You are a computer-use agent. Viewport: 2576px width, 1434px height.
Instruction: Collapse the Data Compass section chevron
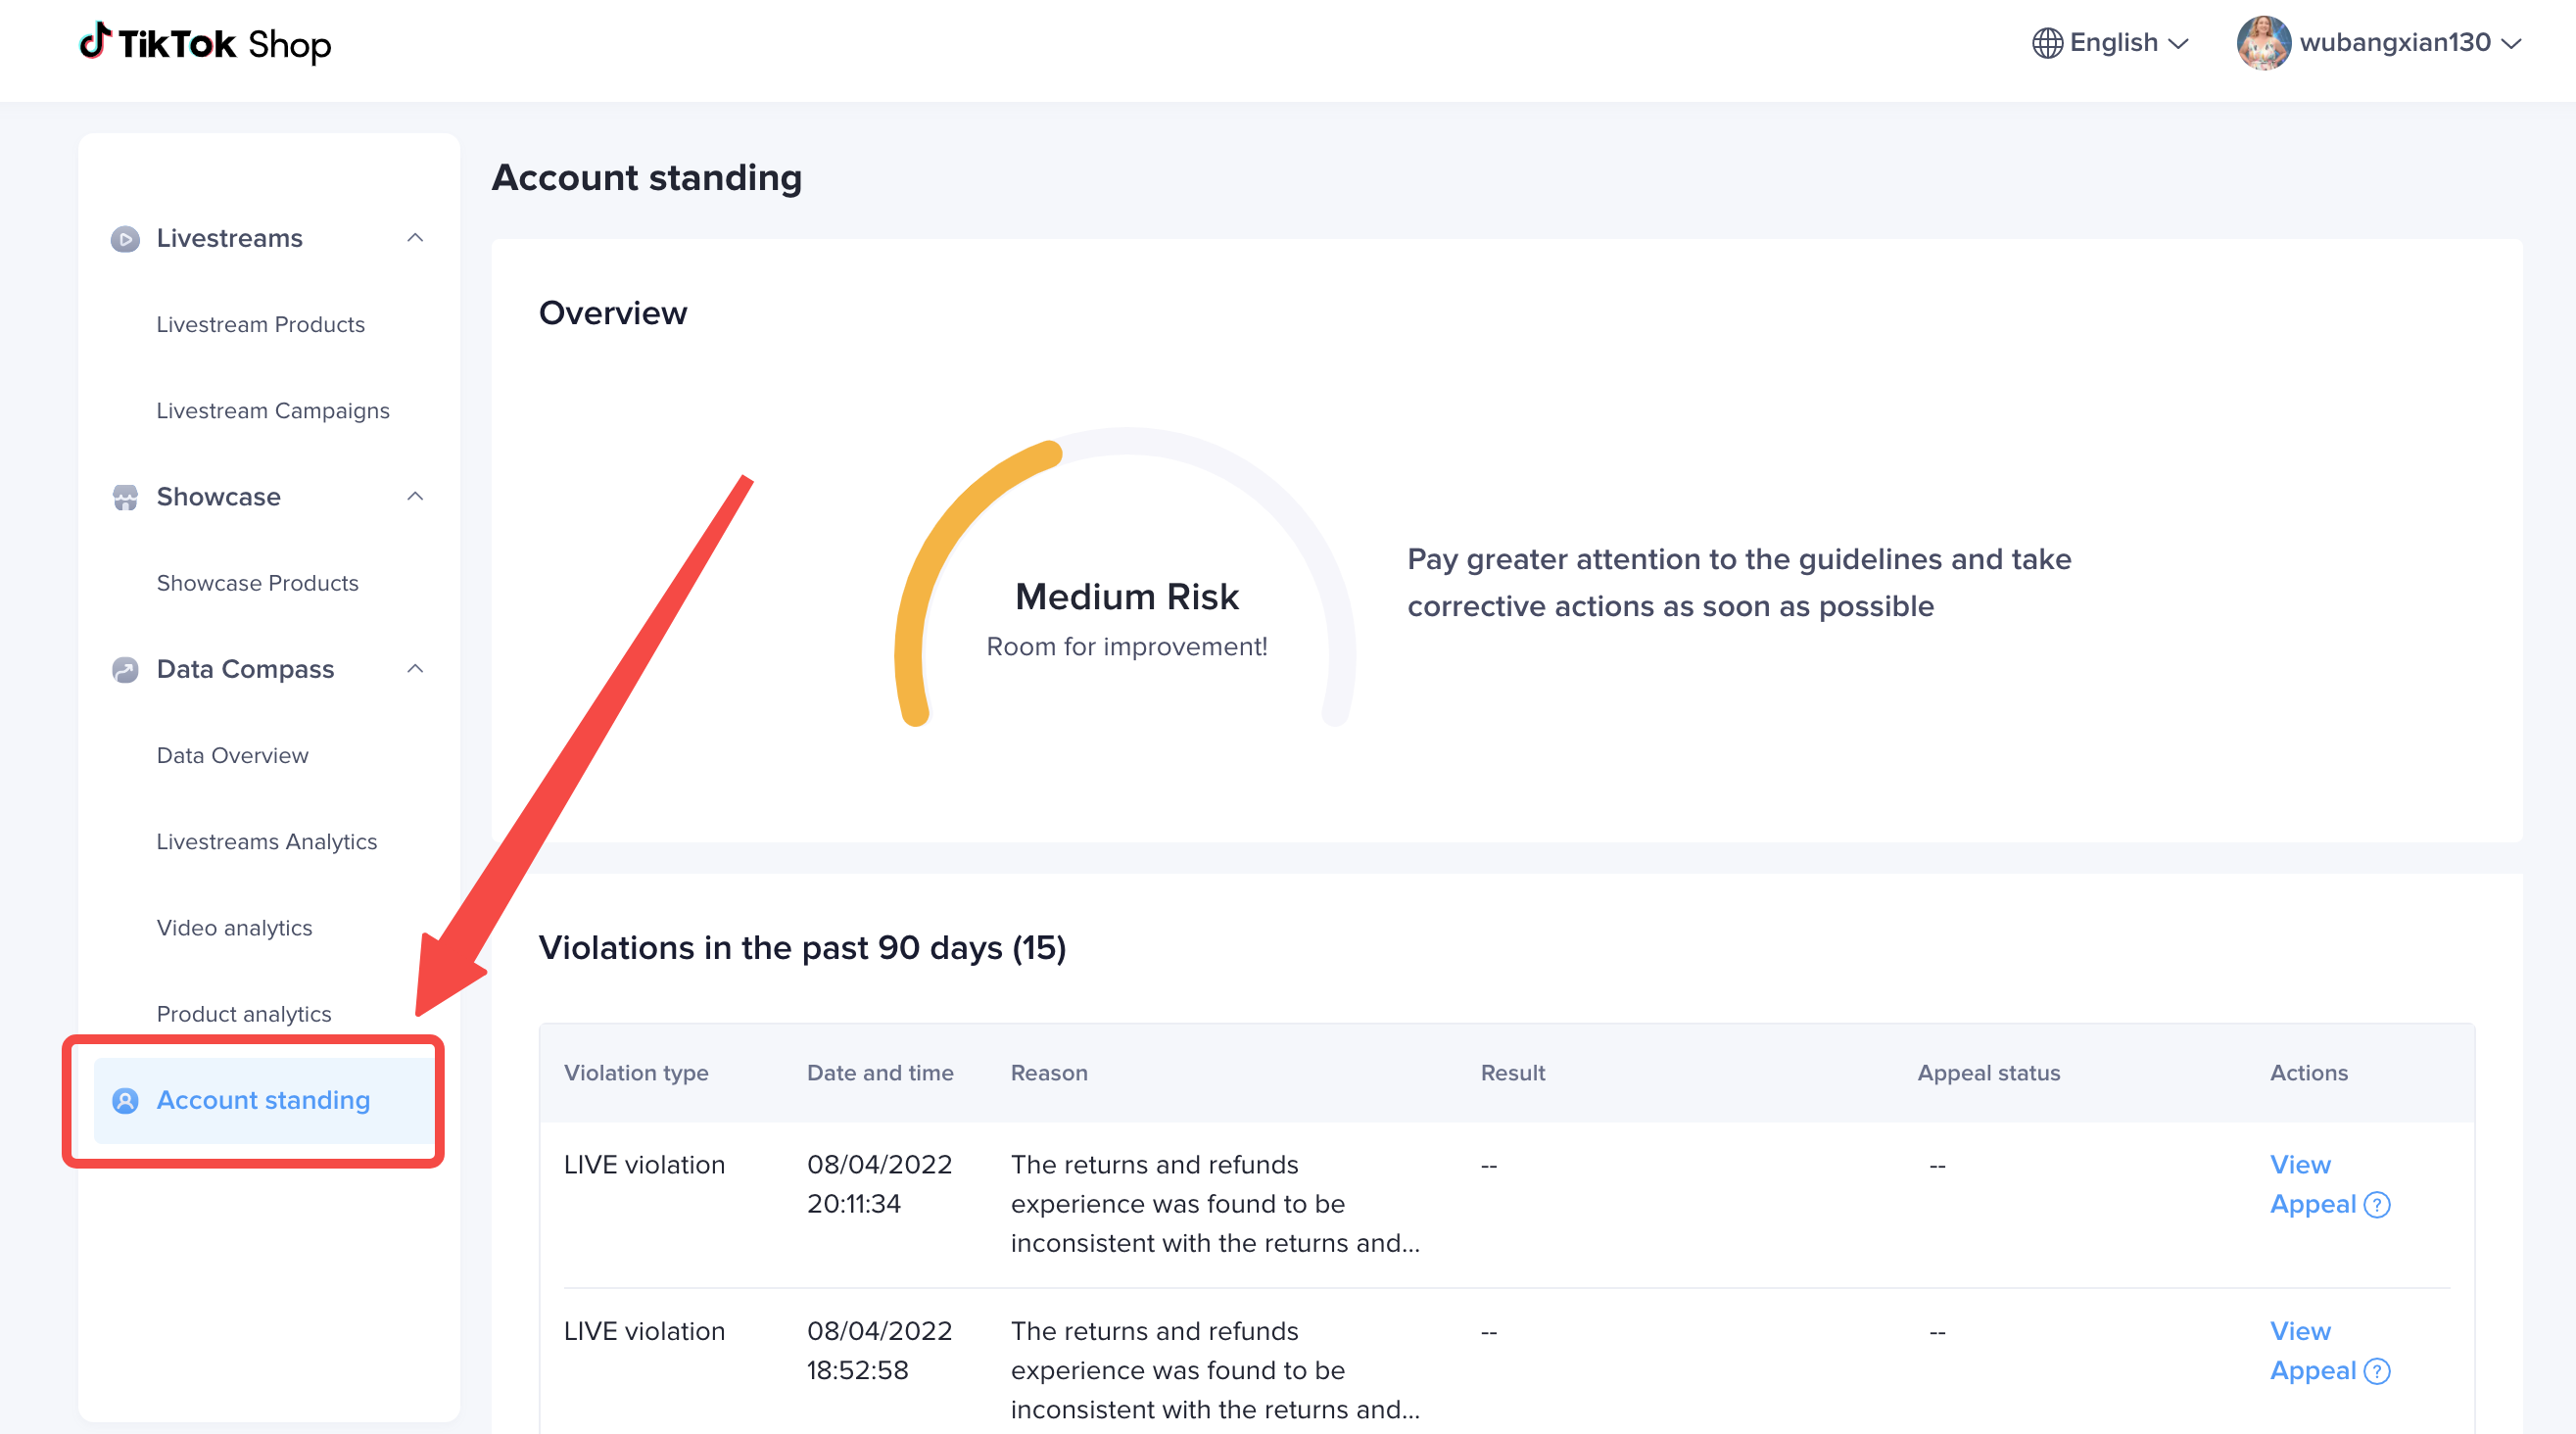415,669
